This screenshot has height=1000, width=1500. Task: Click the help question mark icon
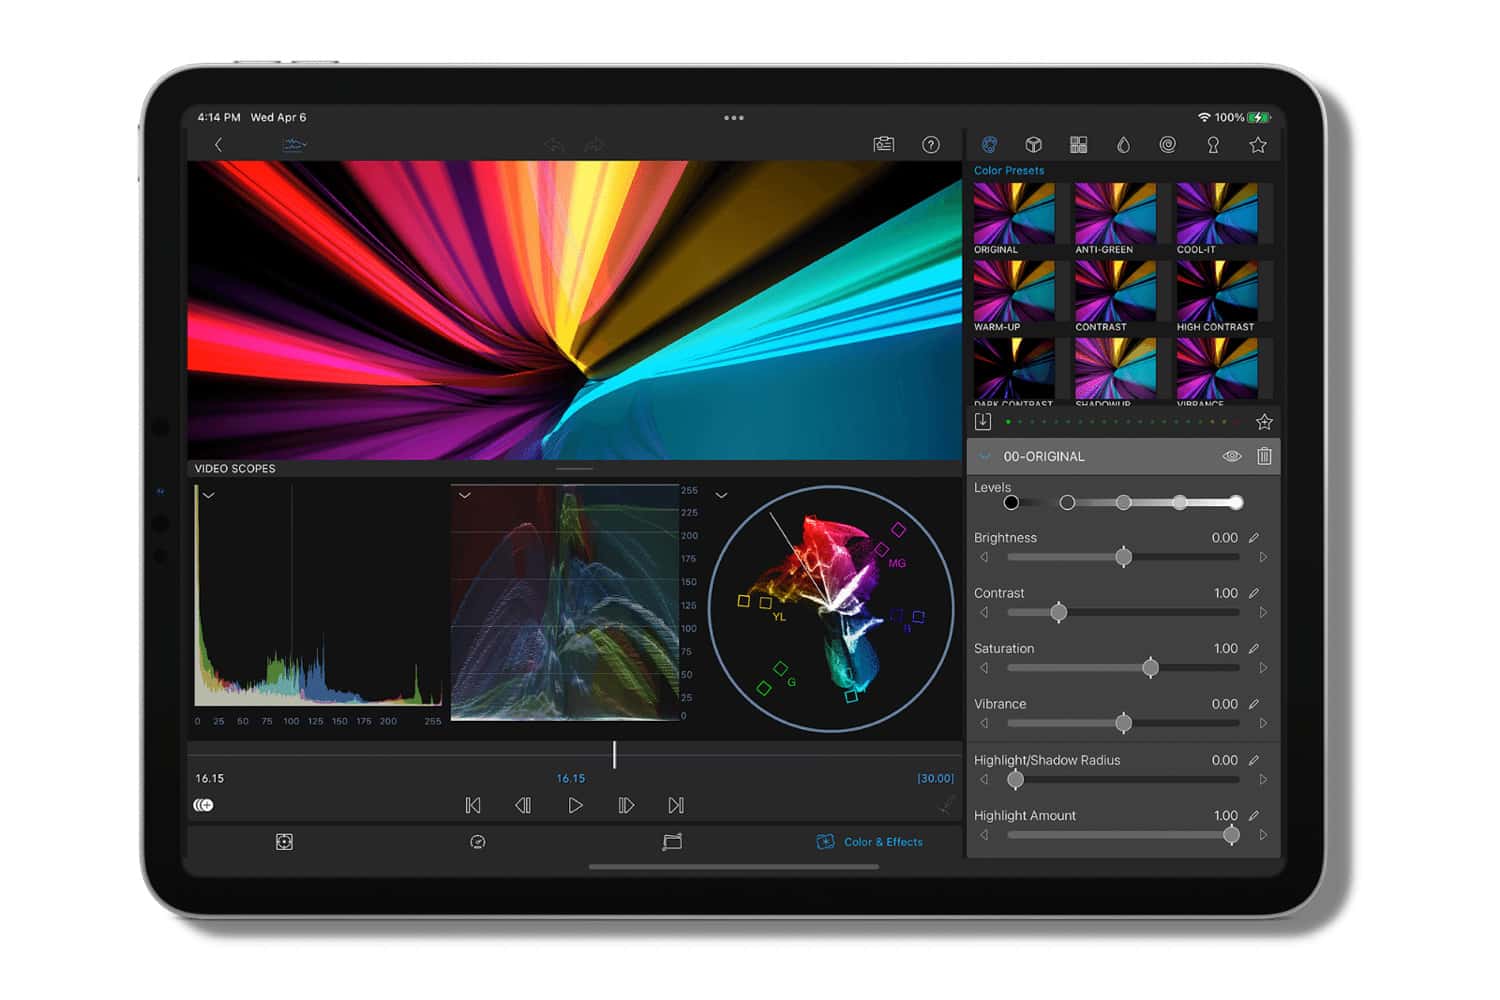930,145
